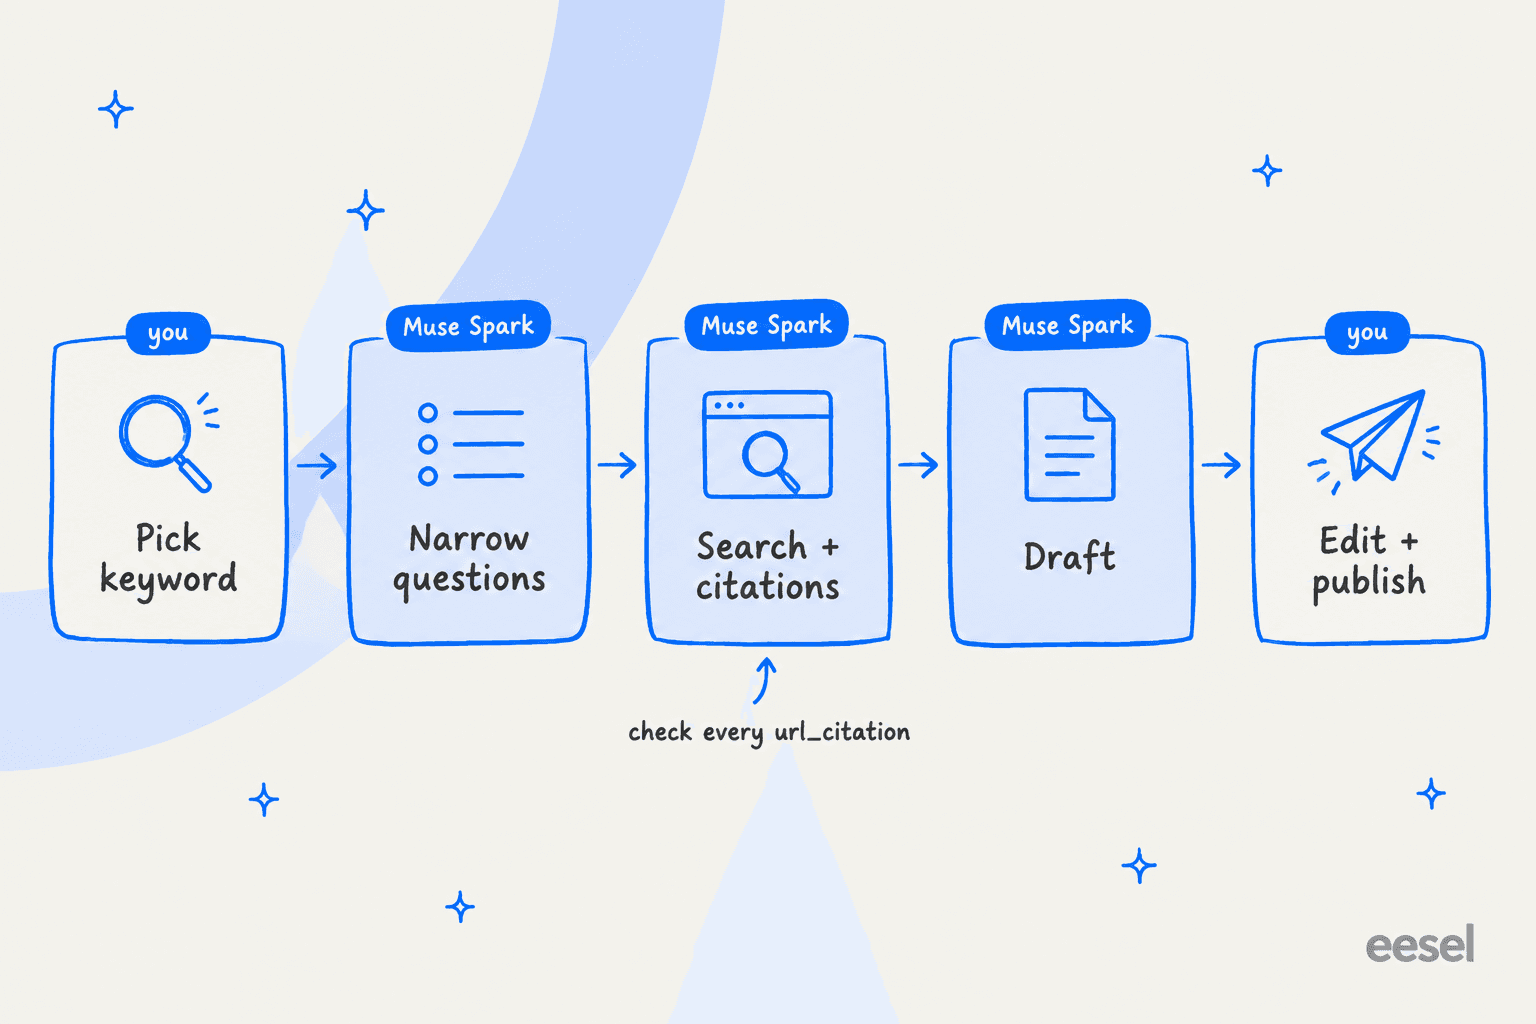Click the 'Edit + publish' text
This screenshot has height=1024, width=1536.
tap(1369, 562)
